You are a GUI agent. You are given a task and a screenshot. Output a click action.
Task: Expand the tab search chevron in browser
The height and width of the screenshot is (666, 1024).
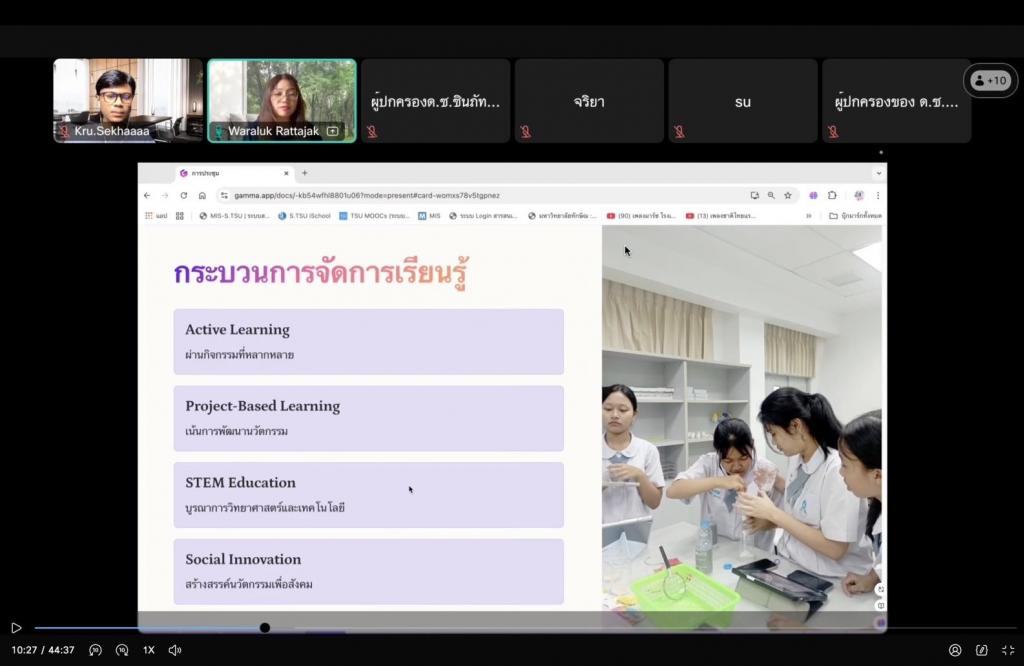click(x=878, y=173)
